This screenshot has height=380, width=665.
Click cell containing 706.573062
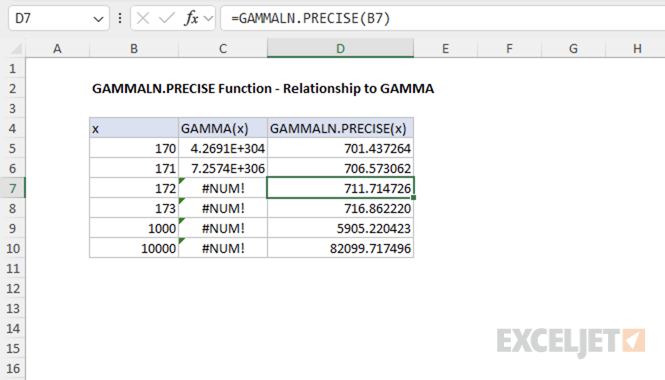pyautogui.click(x=341, y=168)
